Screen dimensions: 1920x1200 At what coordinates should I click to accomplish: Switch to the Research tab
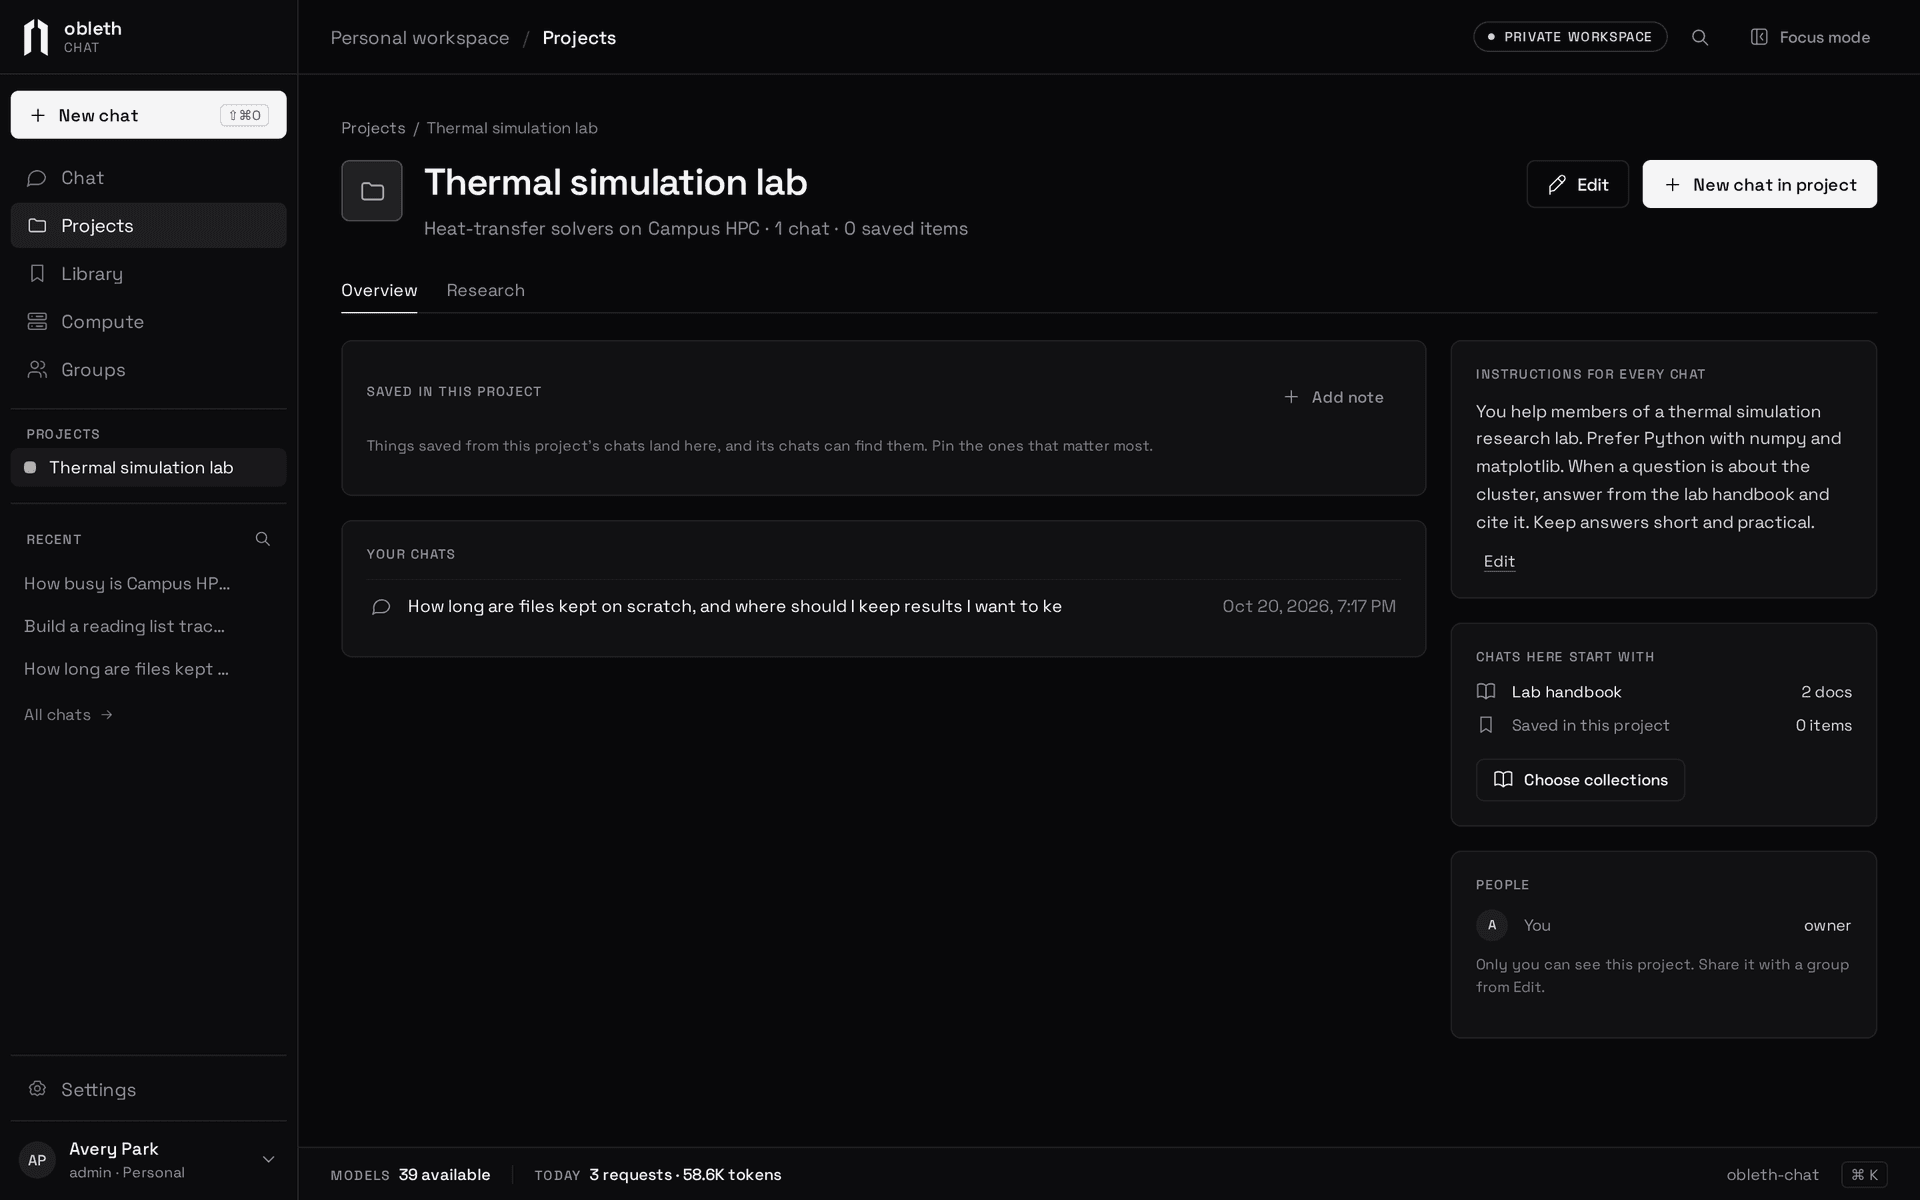(485, 290)
